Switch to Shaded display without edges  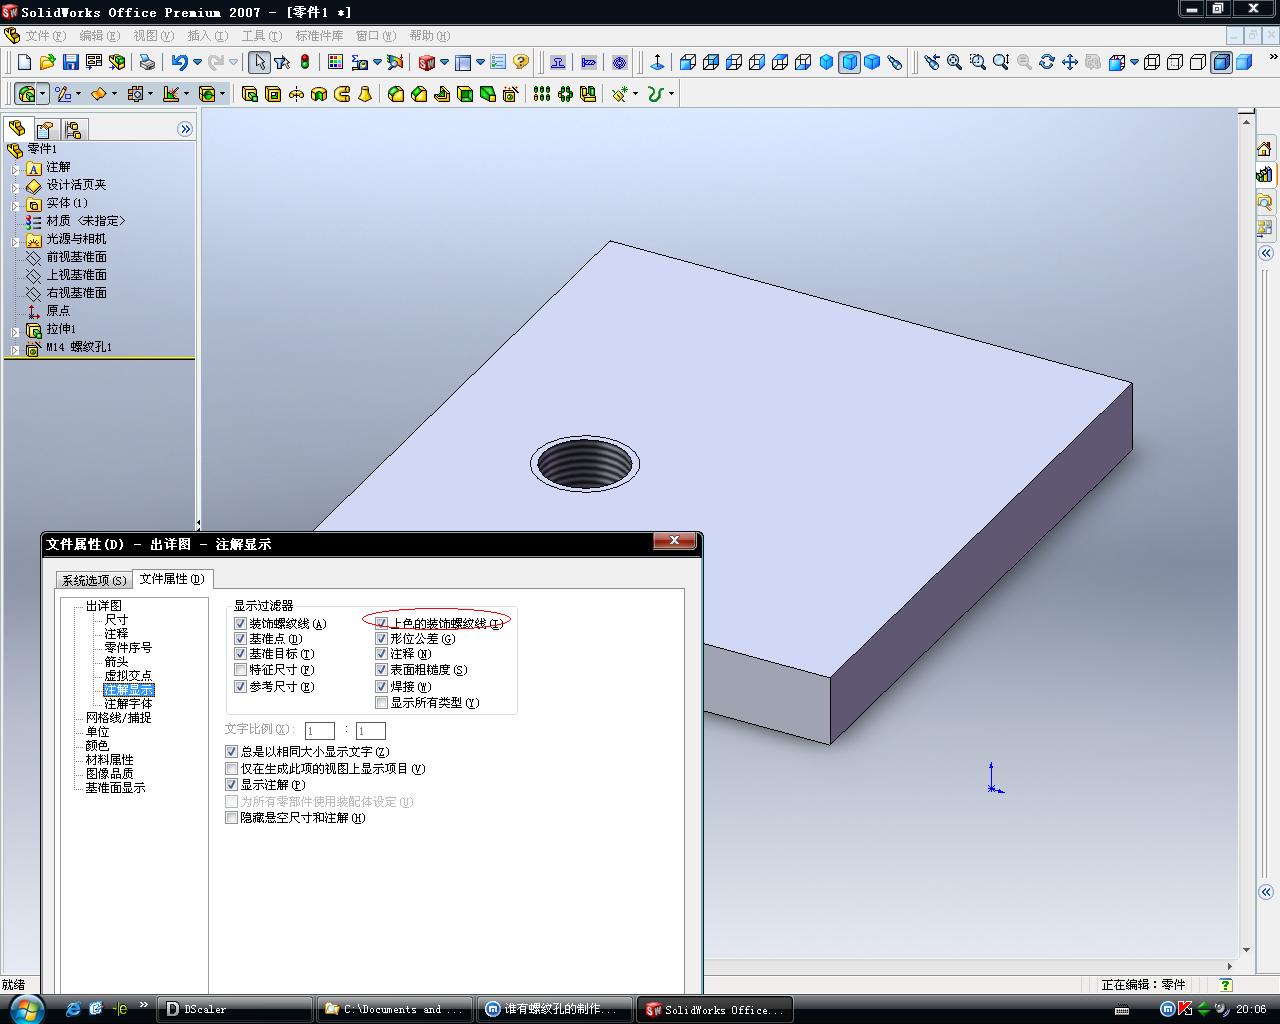(x=1244, y=62)
